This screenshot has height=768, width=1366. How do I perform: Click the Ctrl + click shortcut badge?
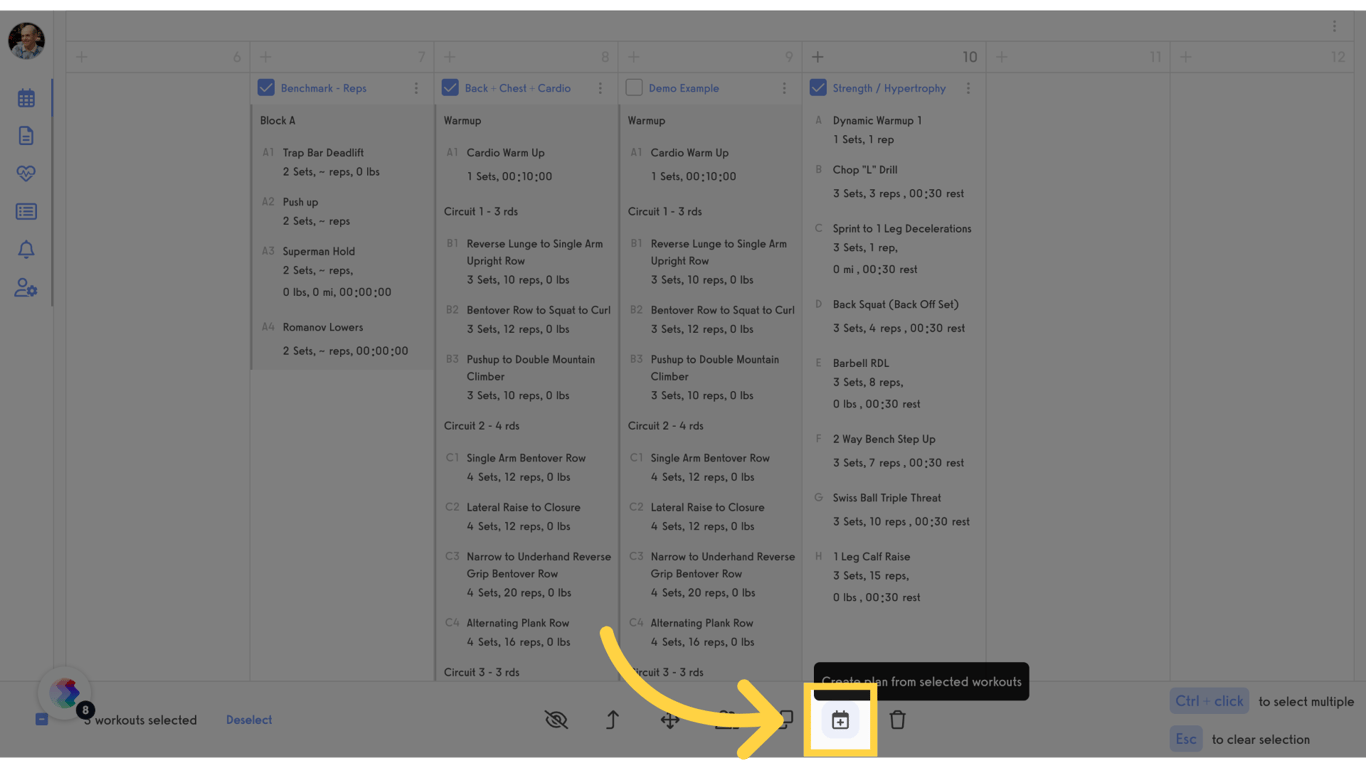[1209, 701]
